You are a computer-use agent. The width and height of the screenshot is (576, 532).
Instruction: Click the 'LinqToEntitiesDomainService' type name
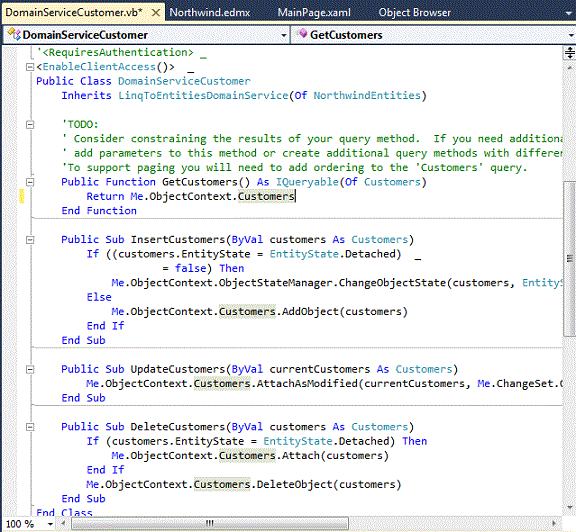point(203,96)
